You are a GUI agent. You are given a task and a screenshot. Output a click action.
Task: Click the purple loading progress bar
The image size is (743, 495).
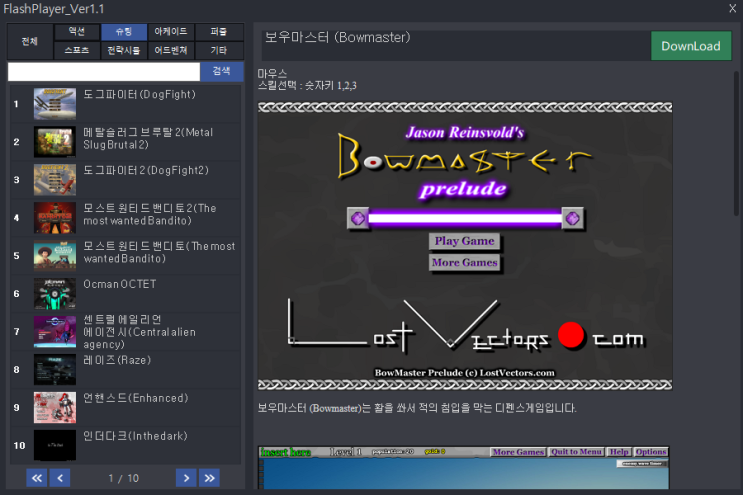tap(465, 218)
